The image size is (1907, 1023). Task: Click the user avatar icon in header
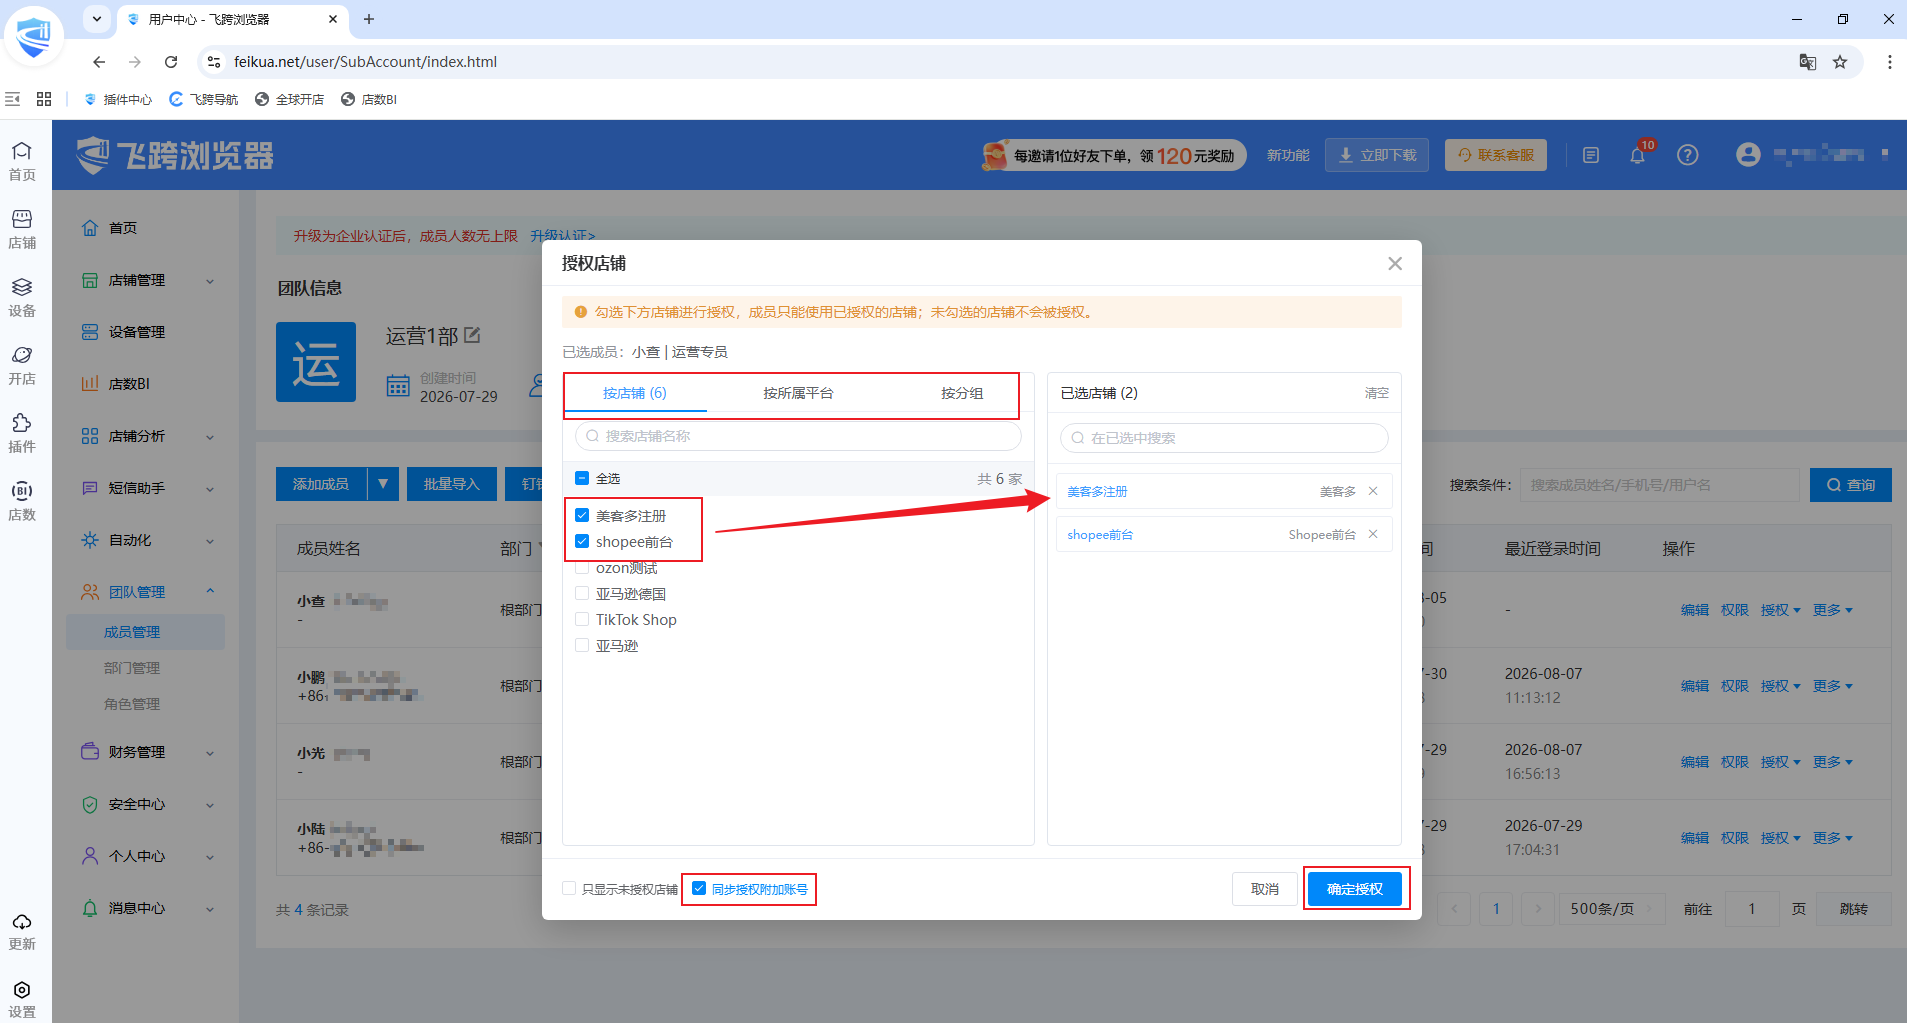coord(1748,154)
